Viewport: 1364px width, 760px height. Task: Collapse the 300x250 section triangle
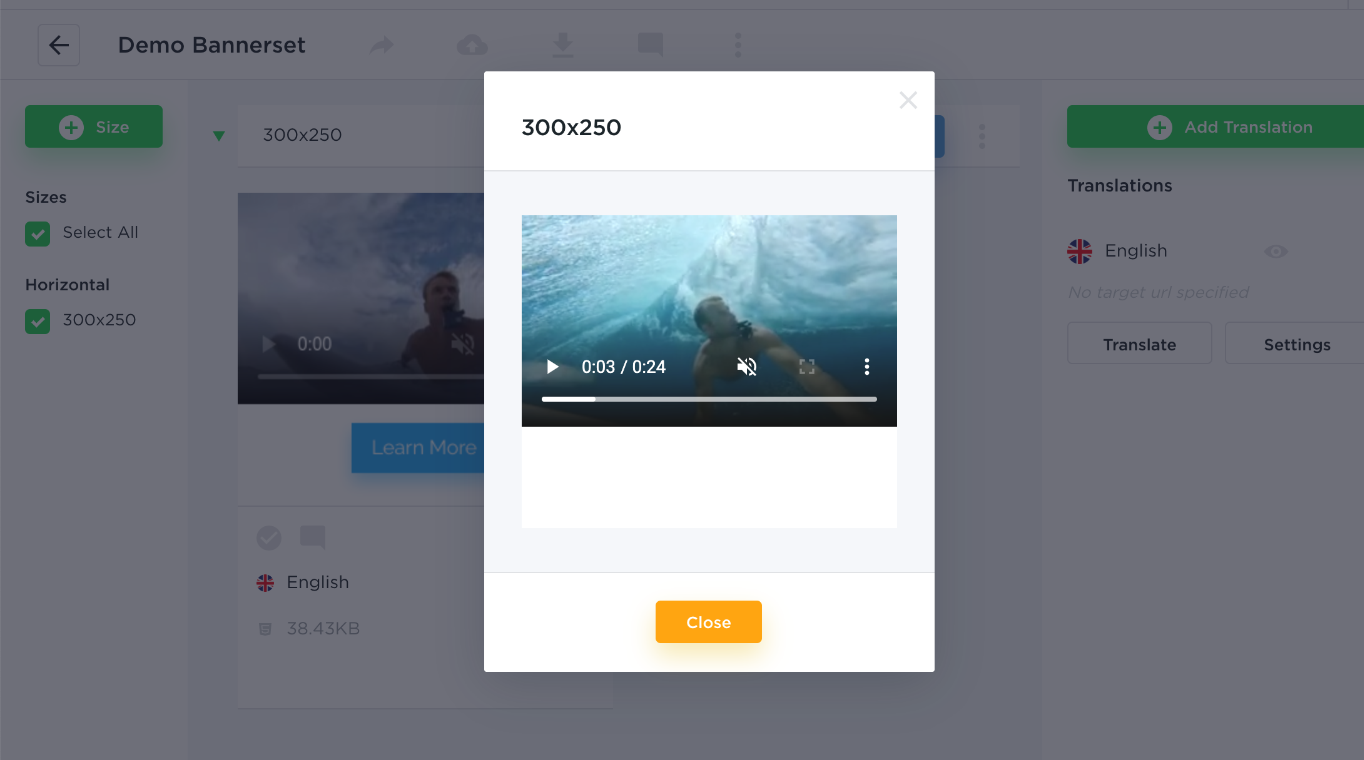coord(219,136)
